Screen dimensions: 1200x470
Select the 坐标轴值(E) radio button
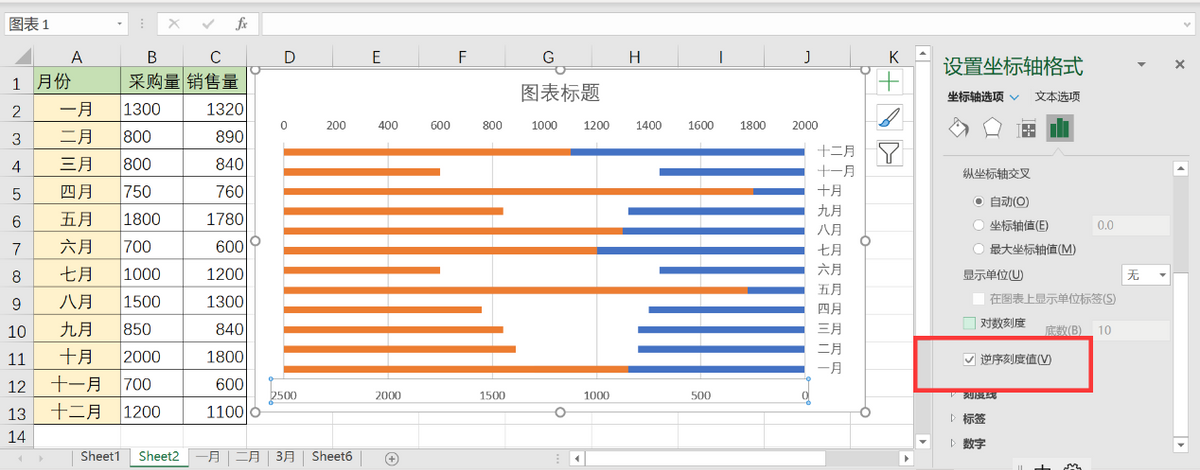pyautogui.click(x=980, y=226)
